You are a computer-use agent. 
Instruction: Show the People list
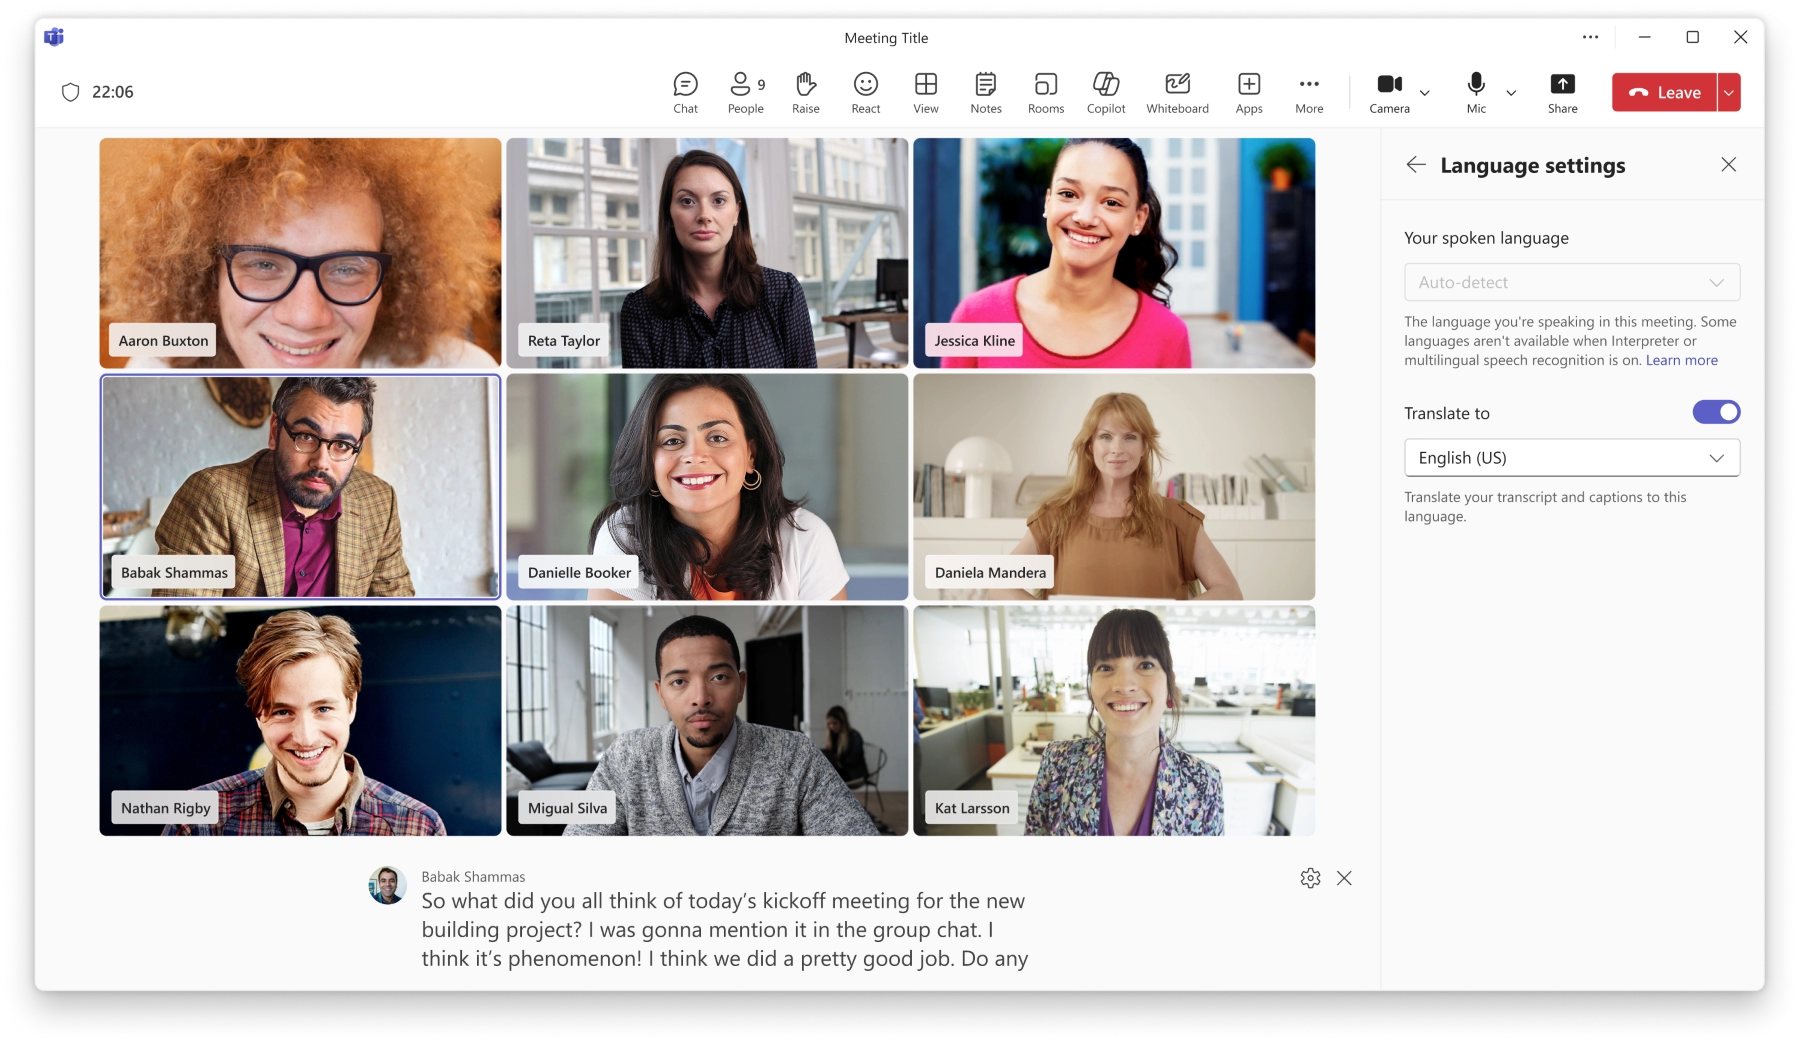point(744,92)
